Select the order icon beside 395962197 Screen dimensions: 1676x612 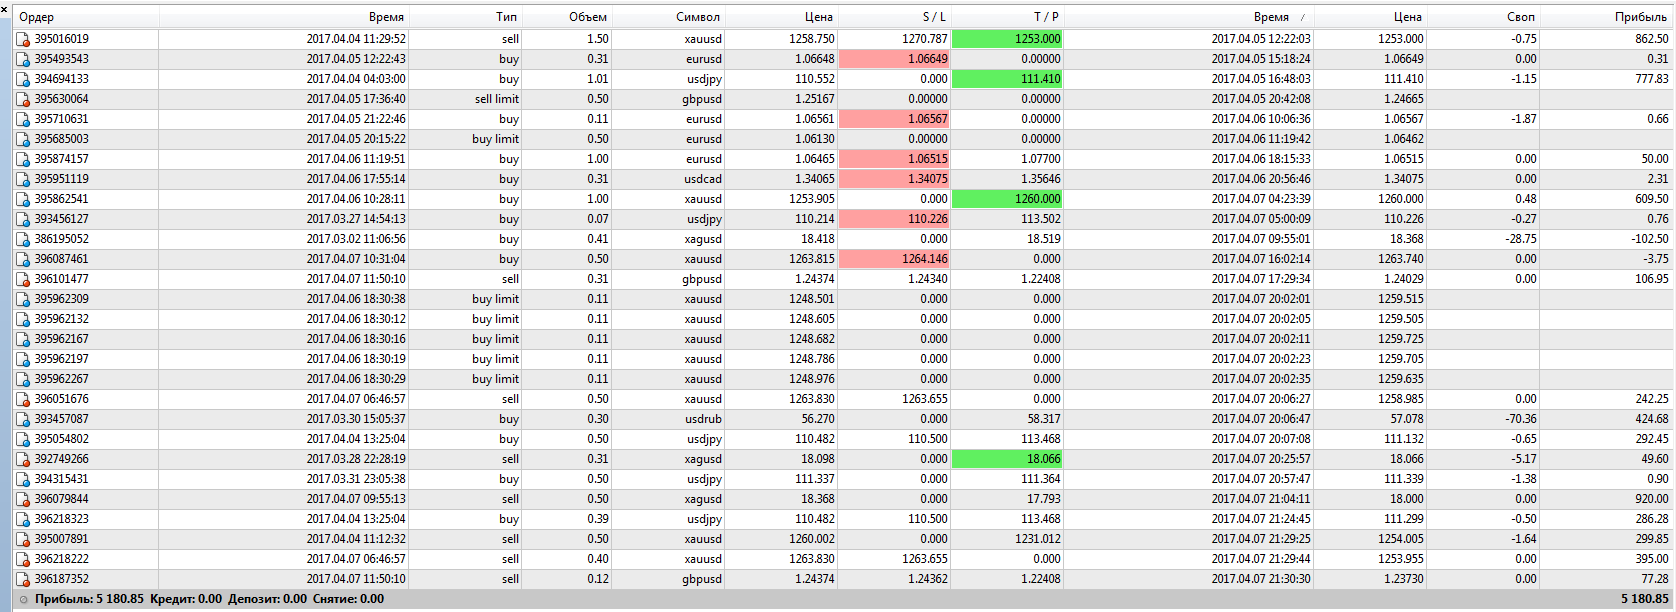22,359
